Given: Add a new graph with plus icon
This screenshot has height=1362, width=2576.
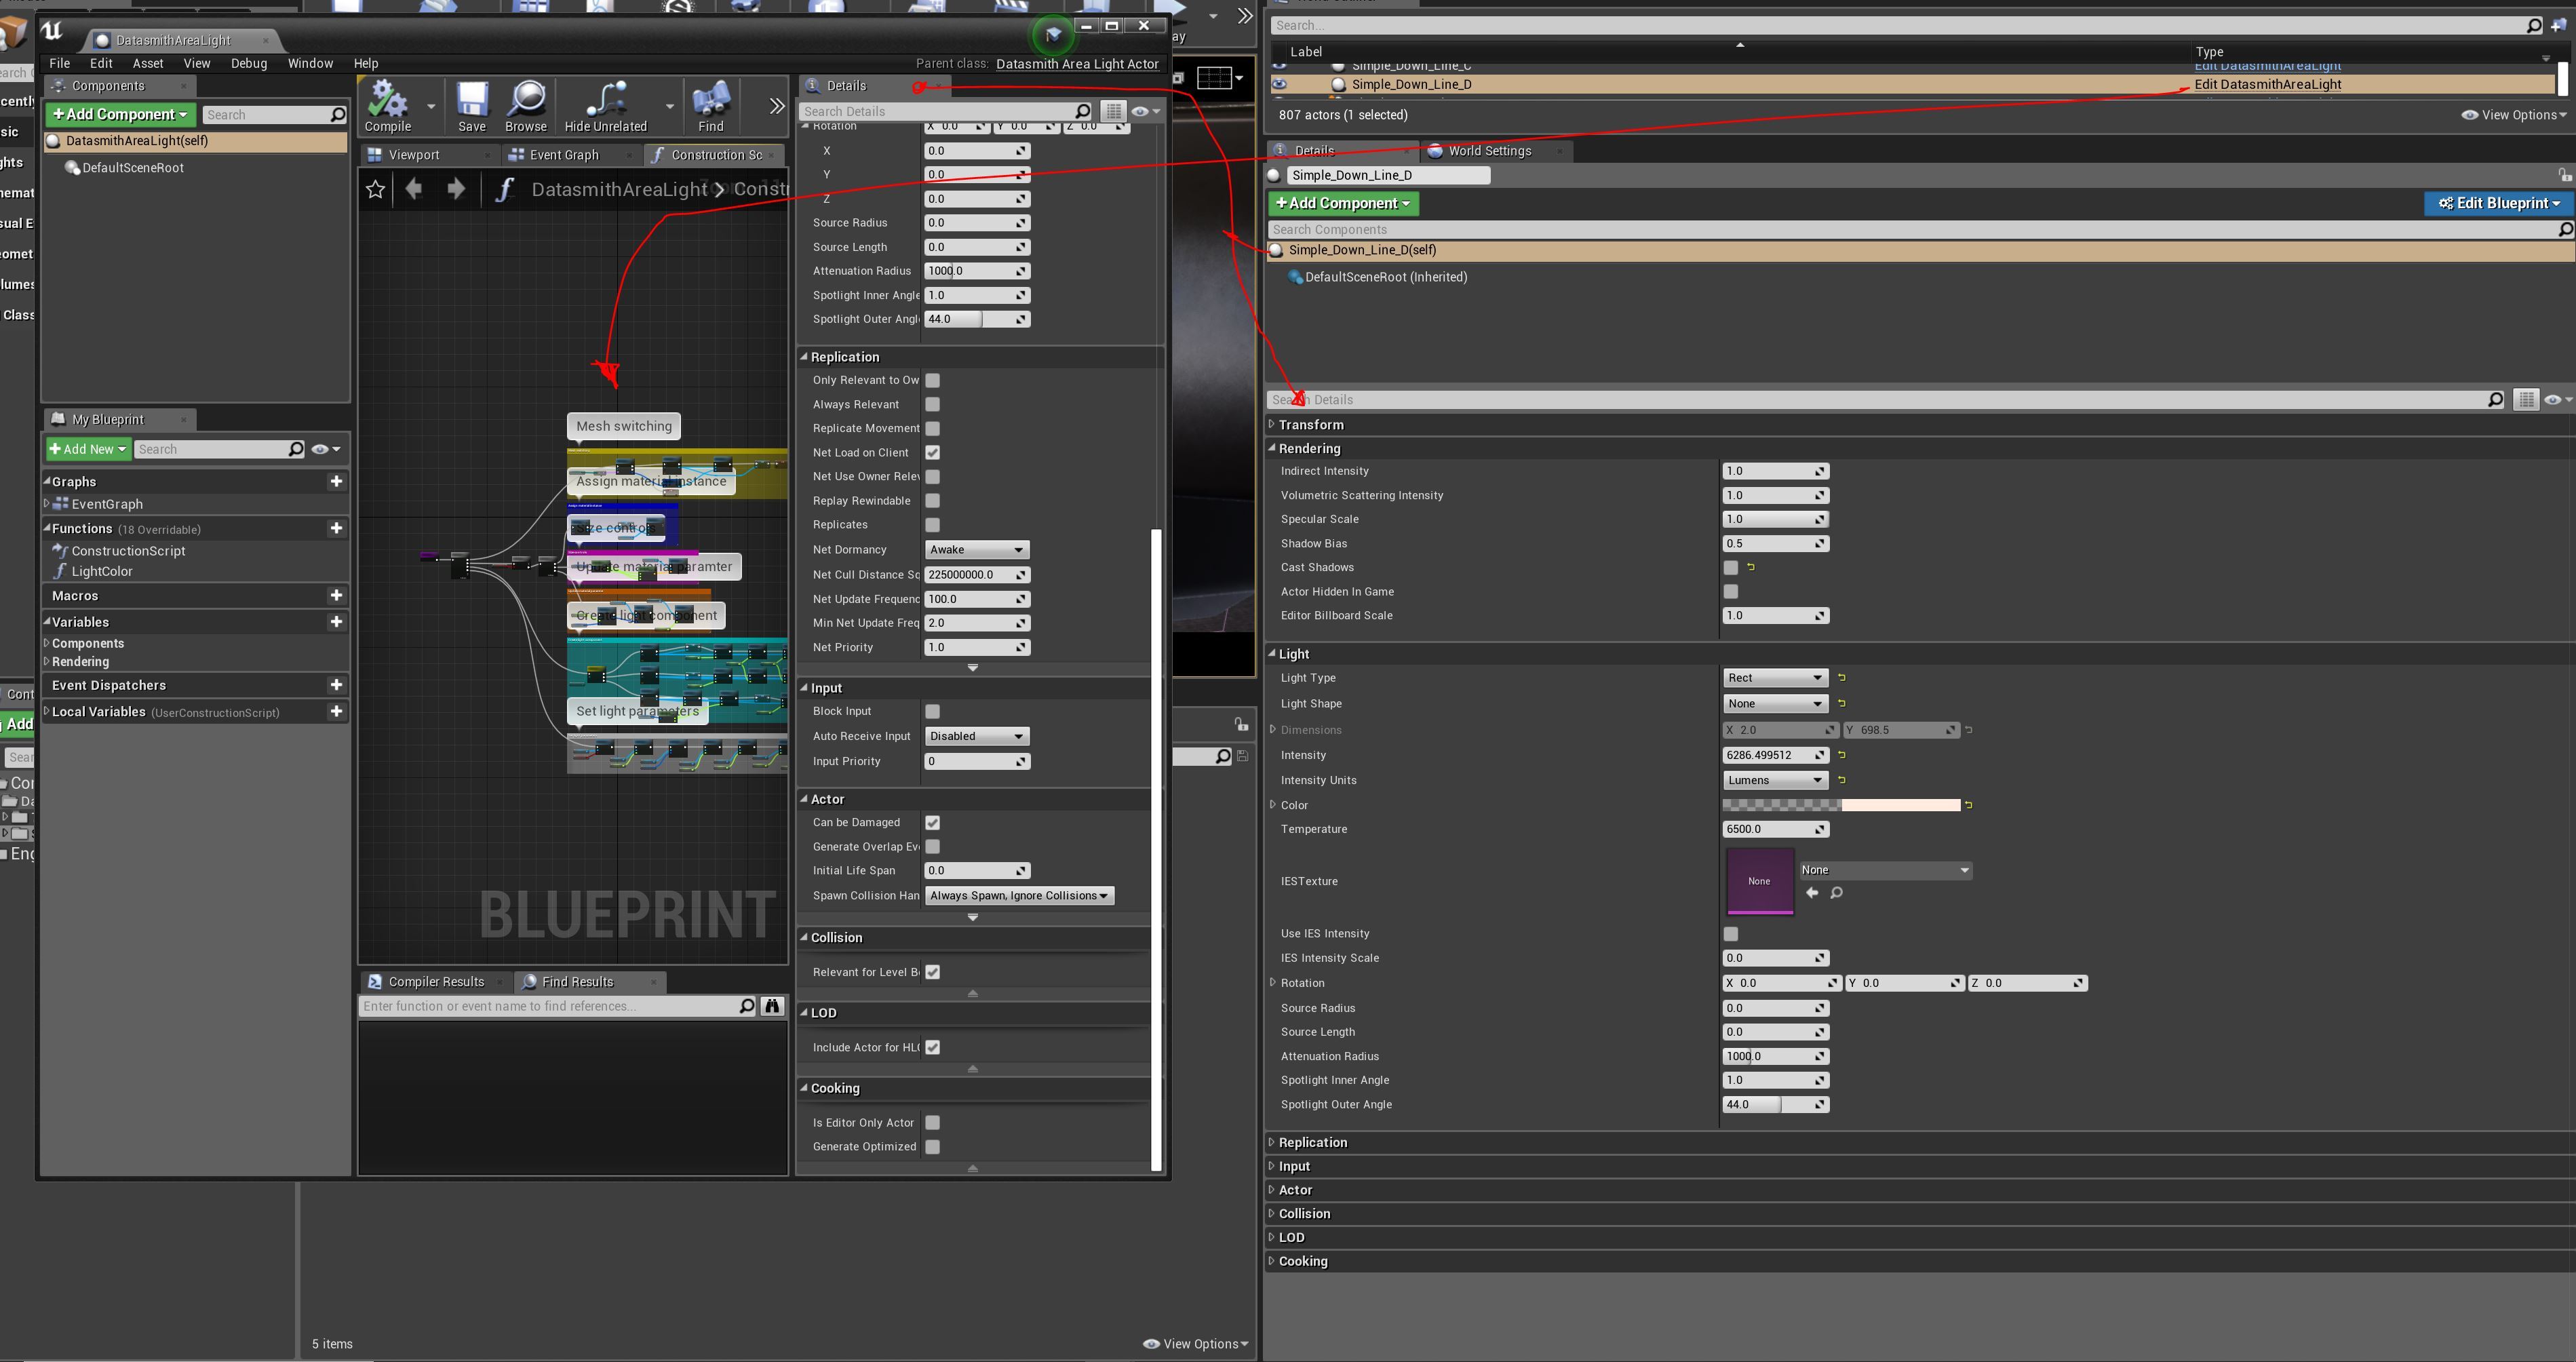Looking at the screenshot, I should pos(337,481).
